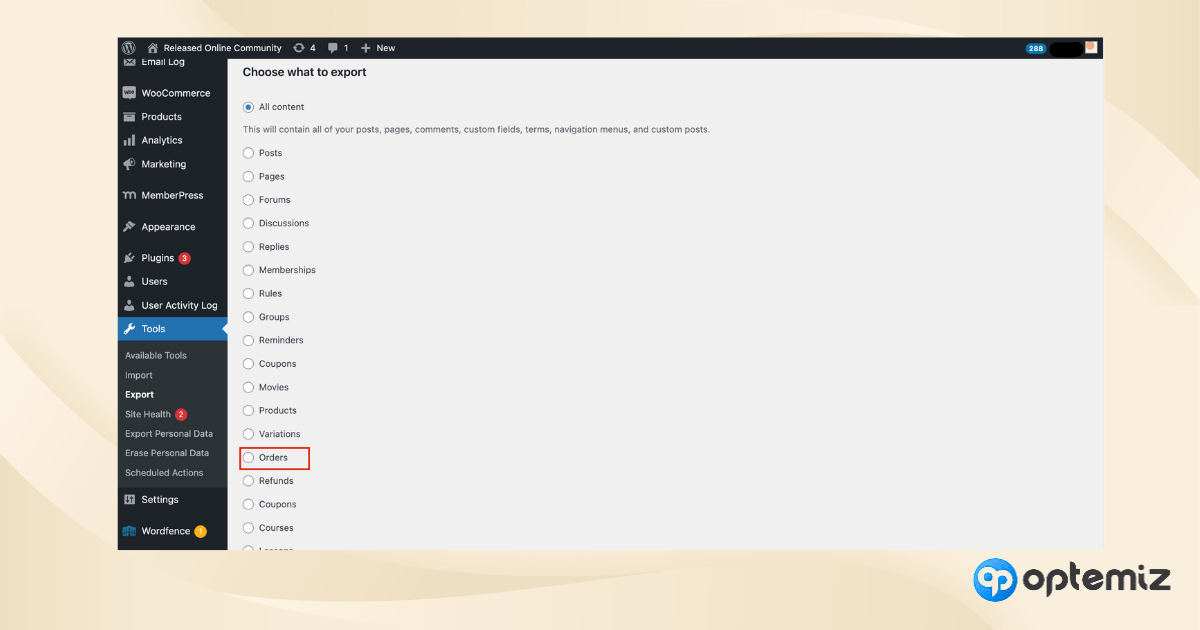Open the comments bubble icon showing 1
Image resolution: width=1200 pixels, height=630 pixels.
(x=333, y=48)
